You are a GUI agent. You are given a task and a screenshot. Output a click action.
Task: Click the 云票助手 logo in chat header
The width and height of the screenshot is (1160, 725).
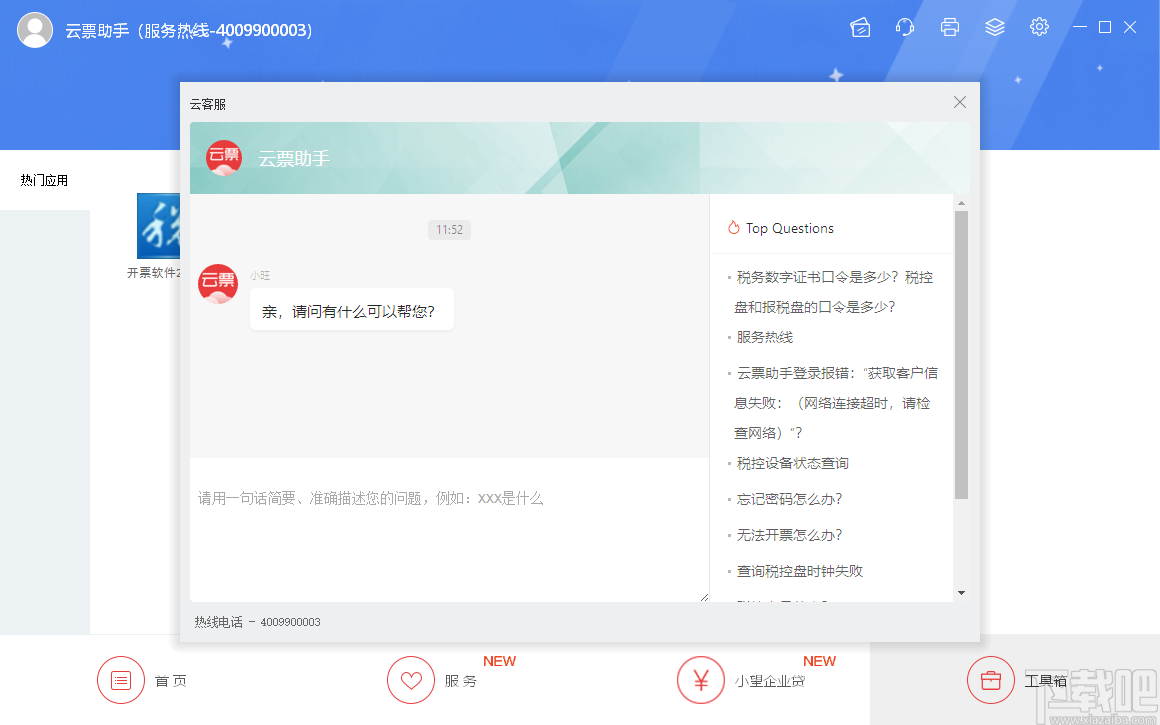click(224, 158)
